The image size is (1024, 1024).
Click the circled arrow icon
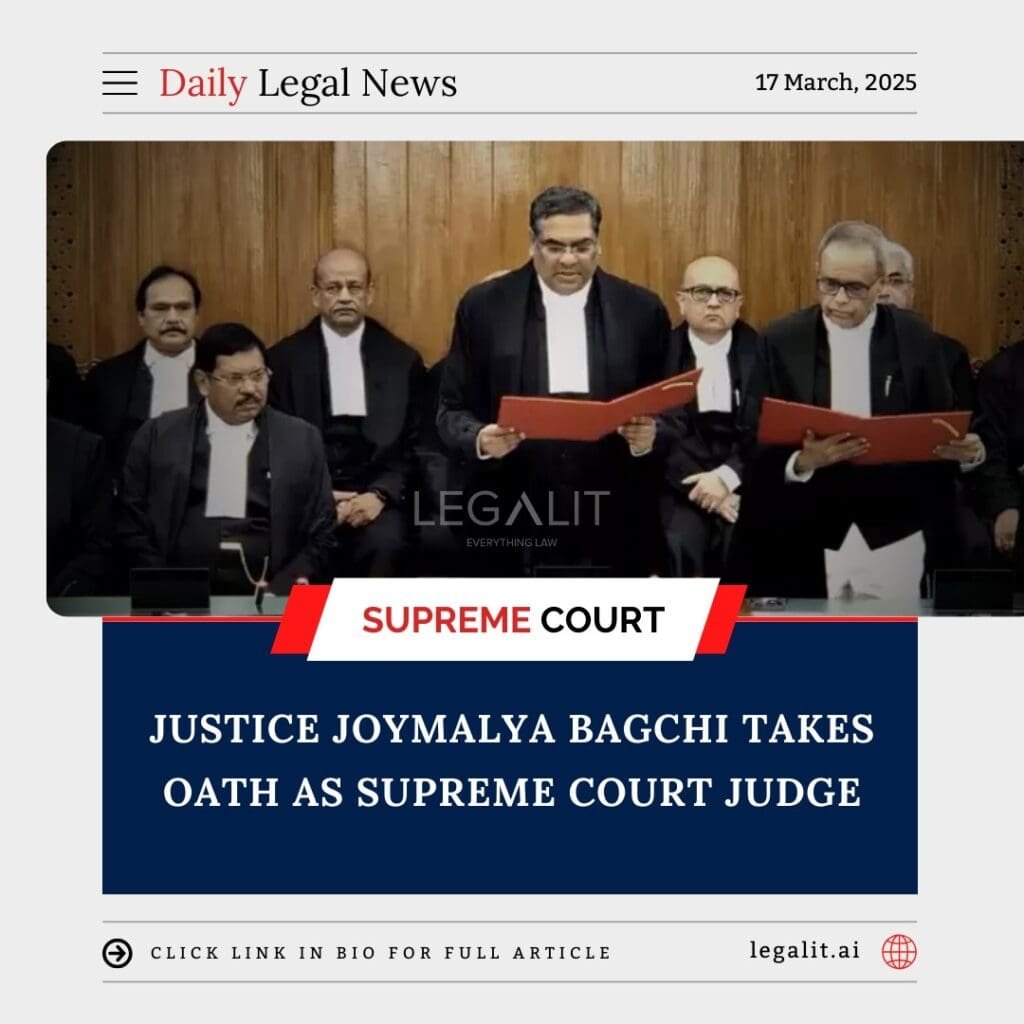point(118,953)
